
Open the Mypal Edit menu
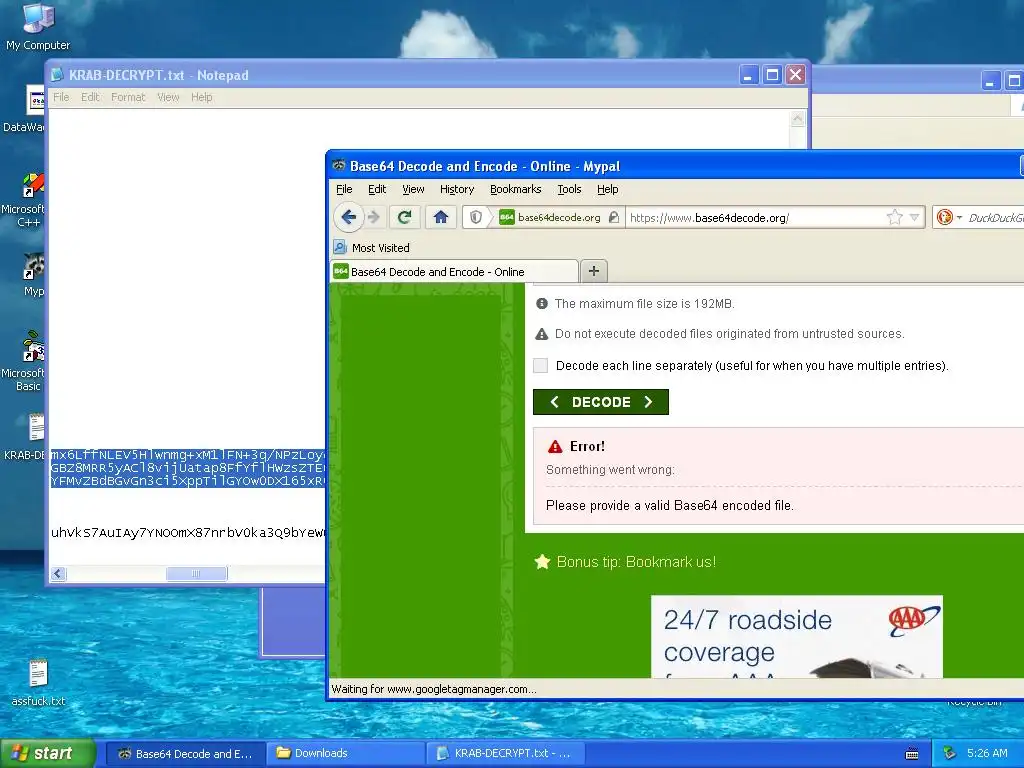point(377,189)
